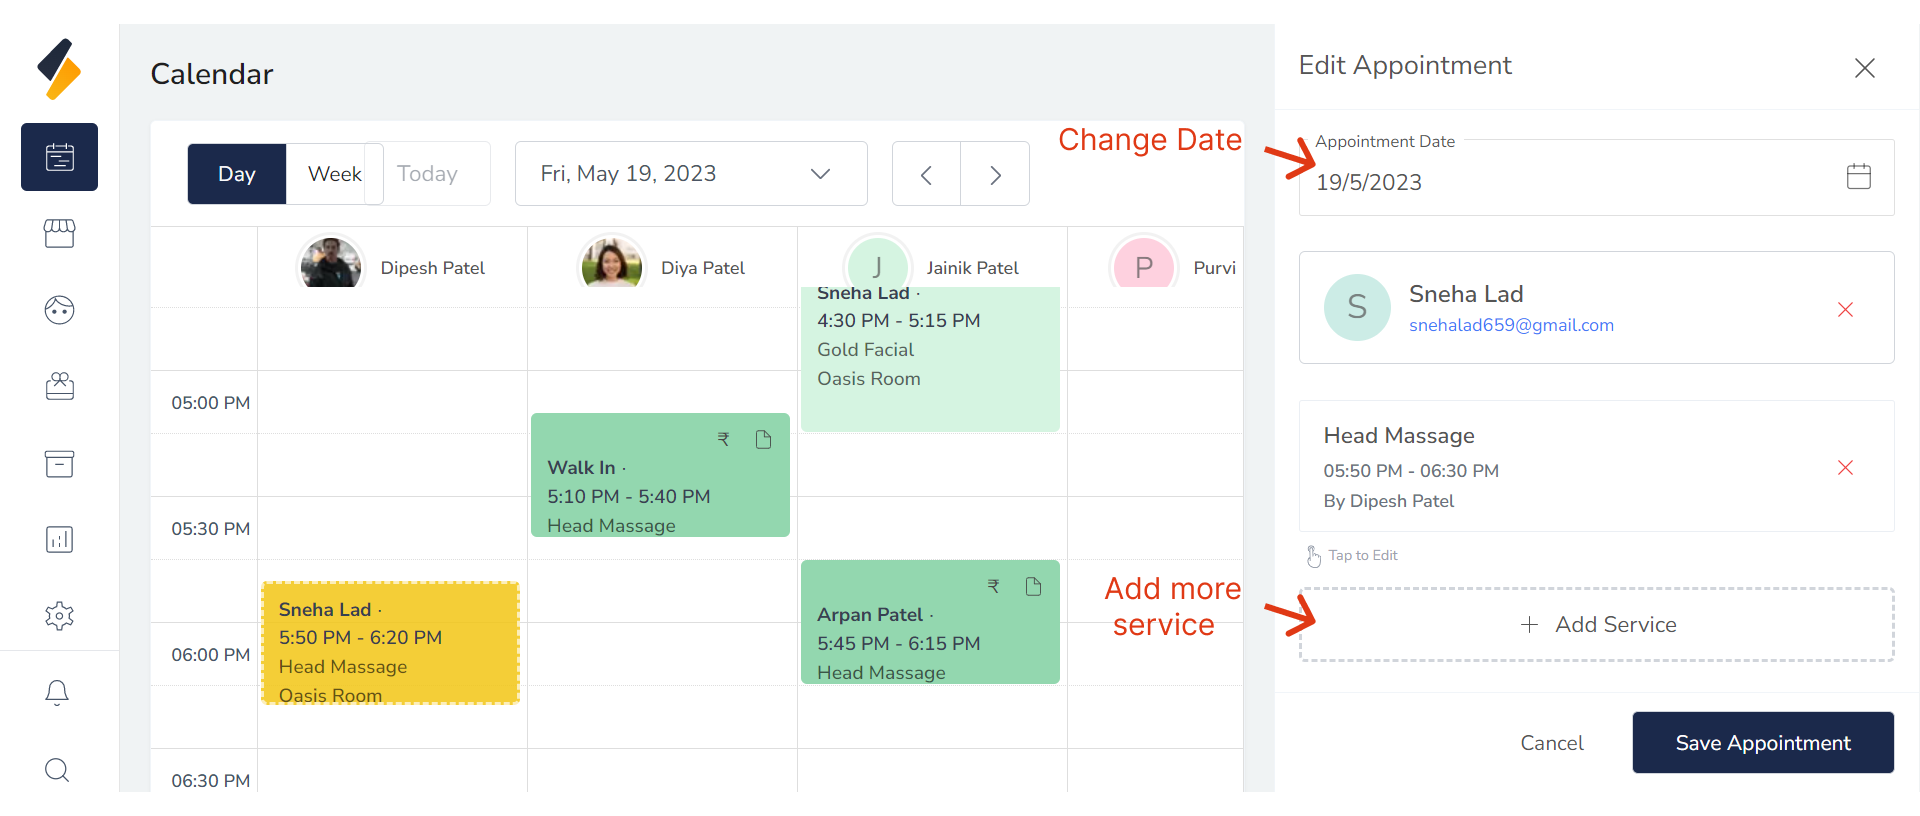The image size is (1920, 816).
Task: Go to next day with right chevron
Action: tap(995, 175)
